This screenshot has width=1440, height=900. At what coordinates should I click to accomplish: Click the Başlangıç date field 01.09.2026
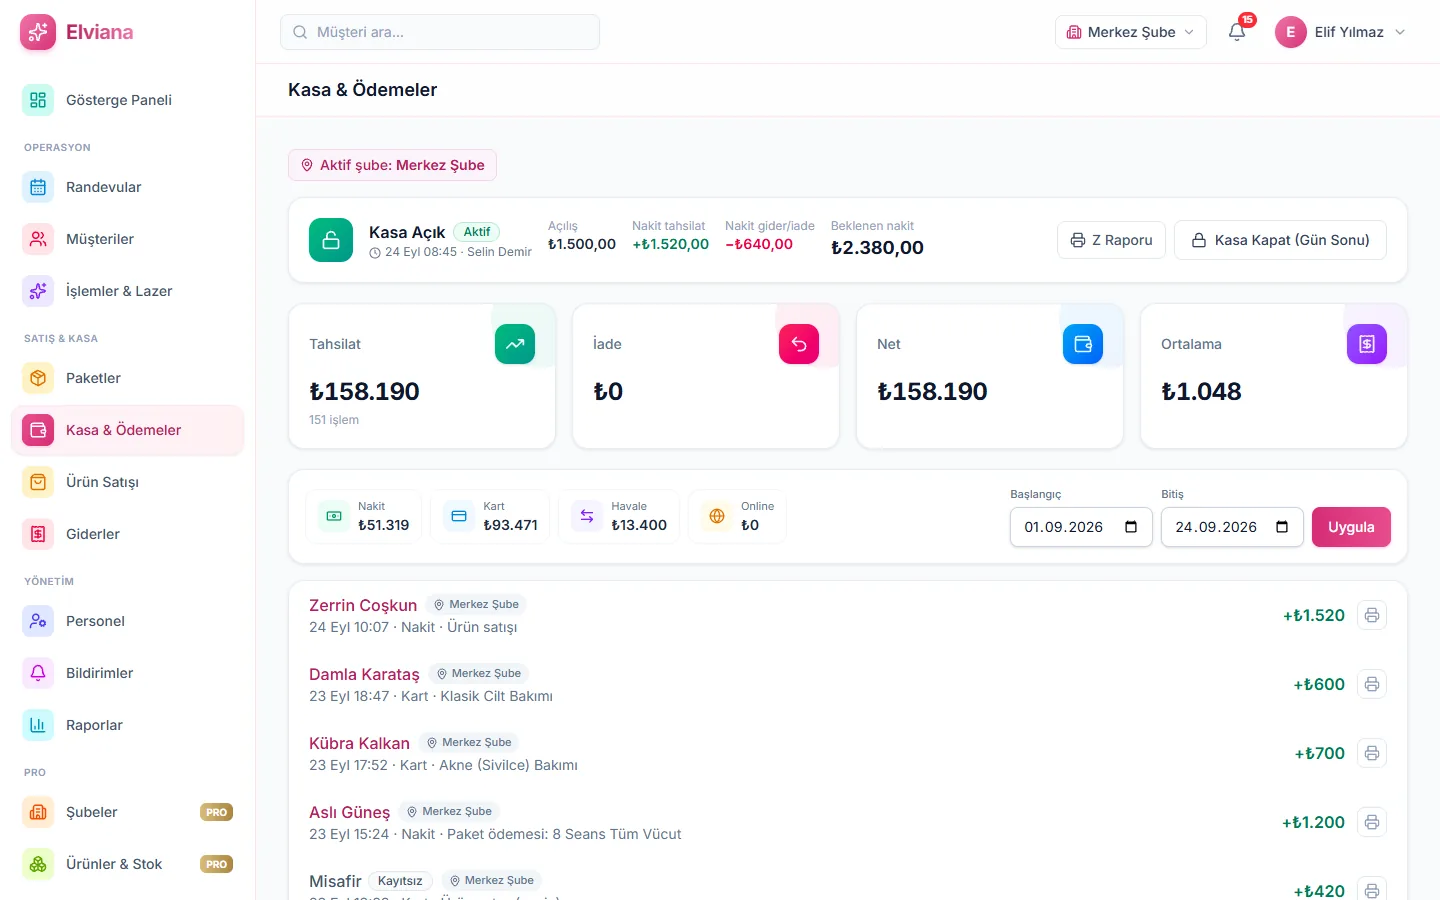pyautogui.click(x=1081, y=527)
